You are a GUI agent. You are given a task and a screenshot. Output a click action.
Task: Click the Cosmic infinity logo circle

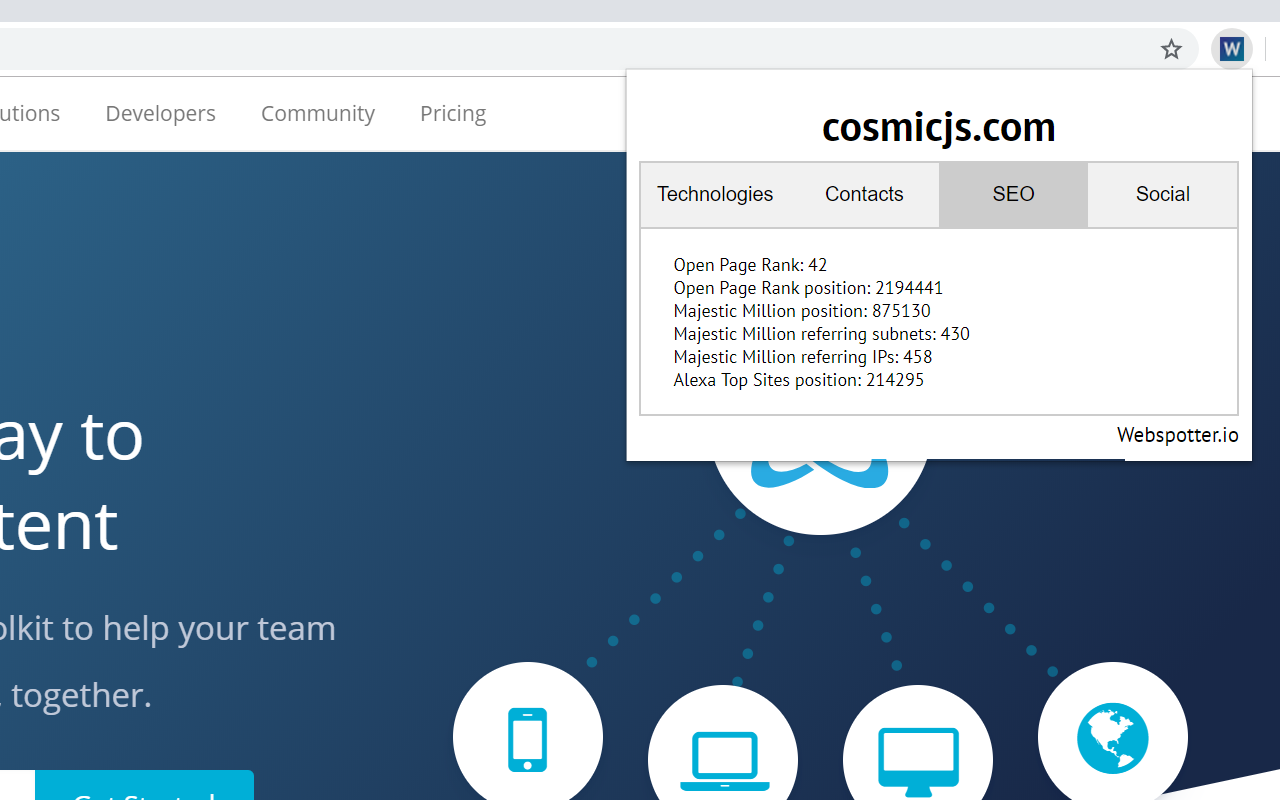[820, 497]
